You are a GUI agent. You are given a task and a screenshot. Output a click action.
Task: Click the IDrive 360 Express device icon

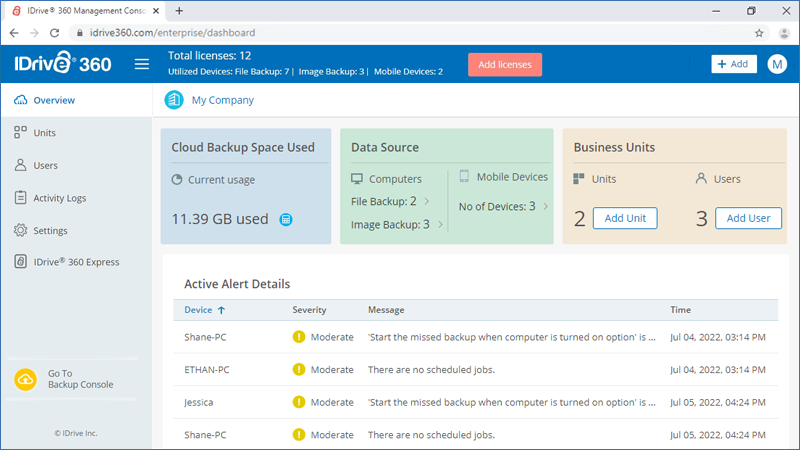pos(20,261)
